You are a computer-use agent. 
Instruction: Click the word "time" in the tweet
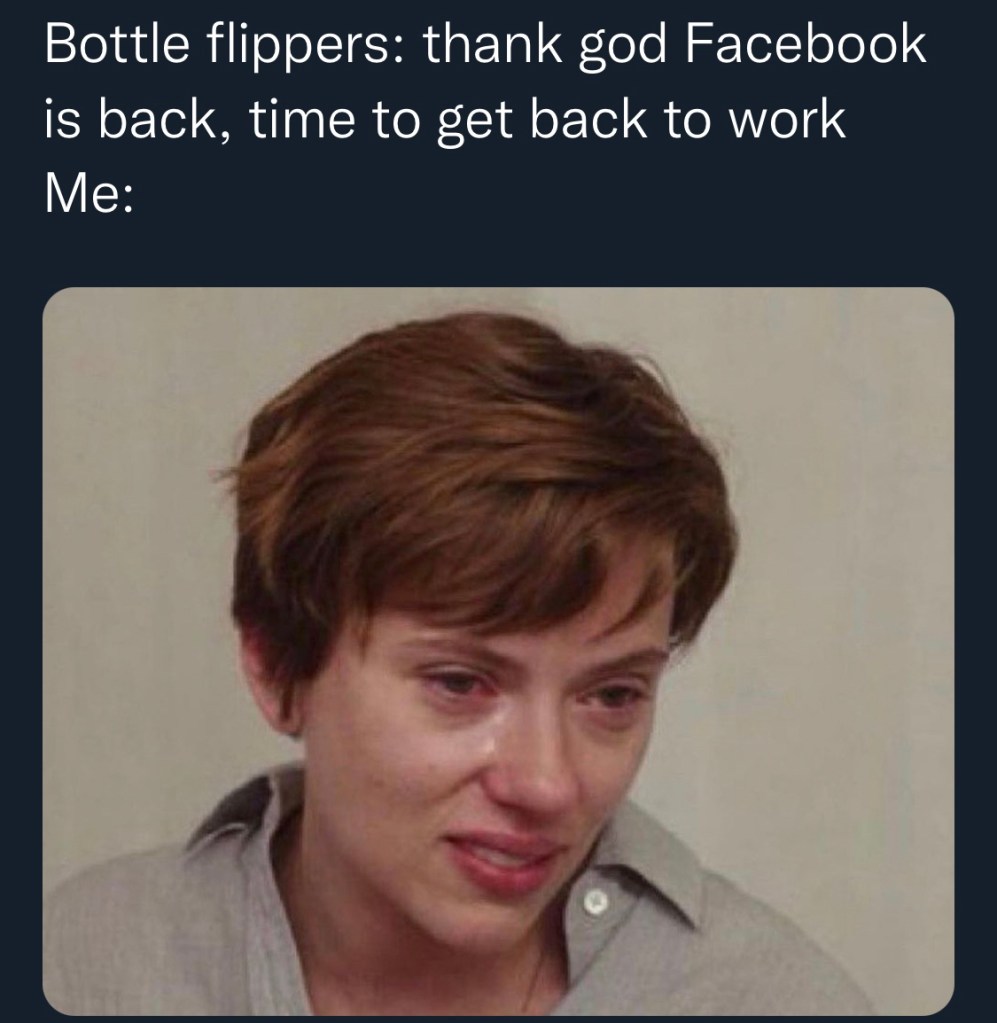pos(302,121)
